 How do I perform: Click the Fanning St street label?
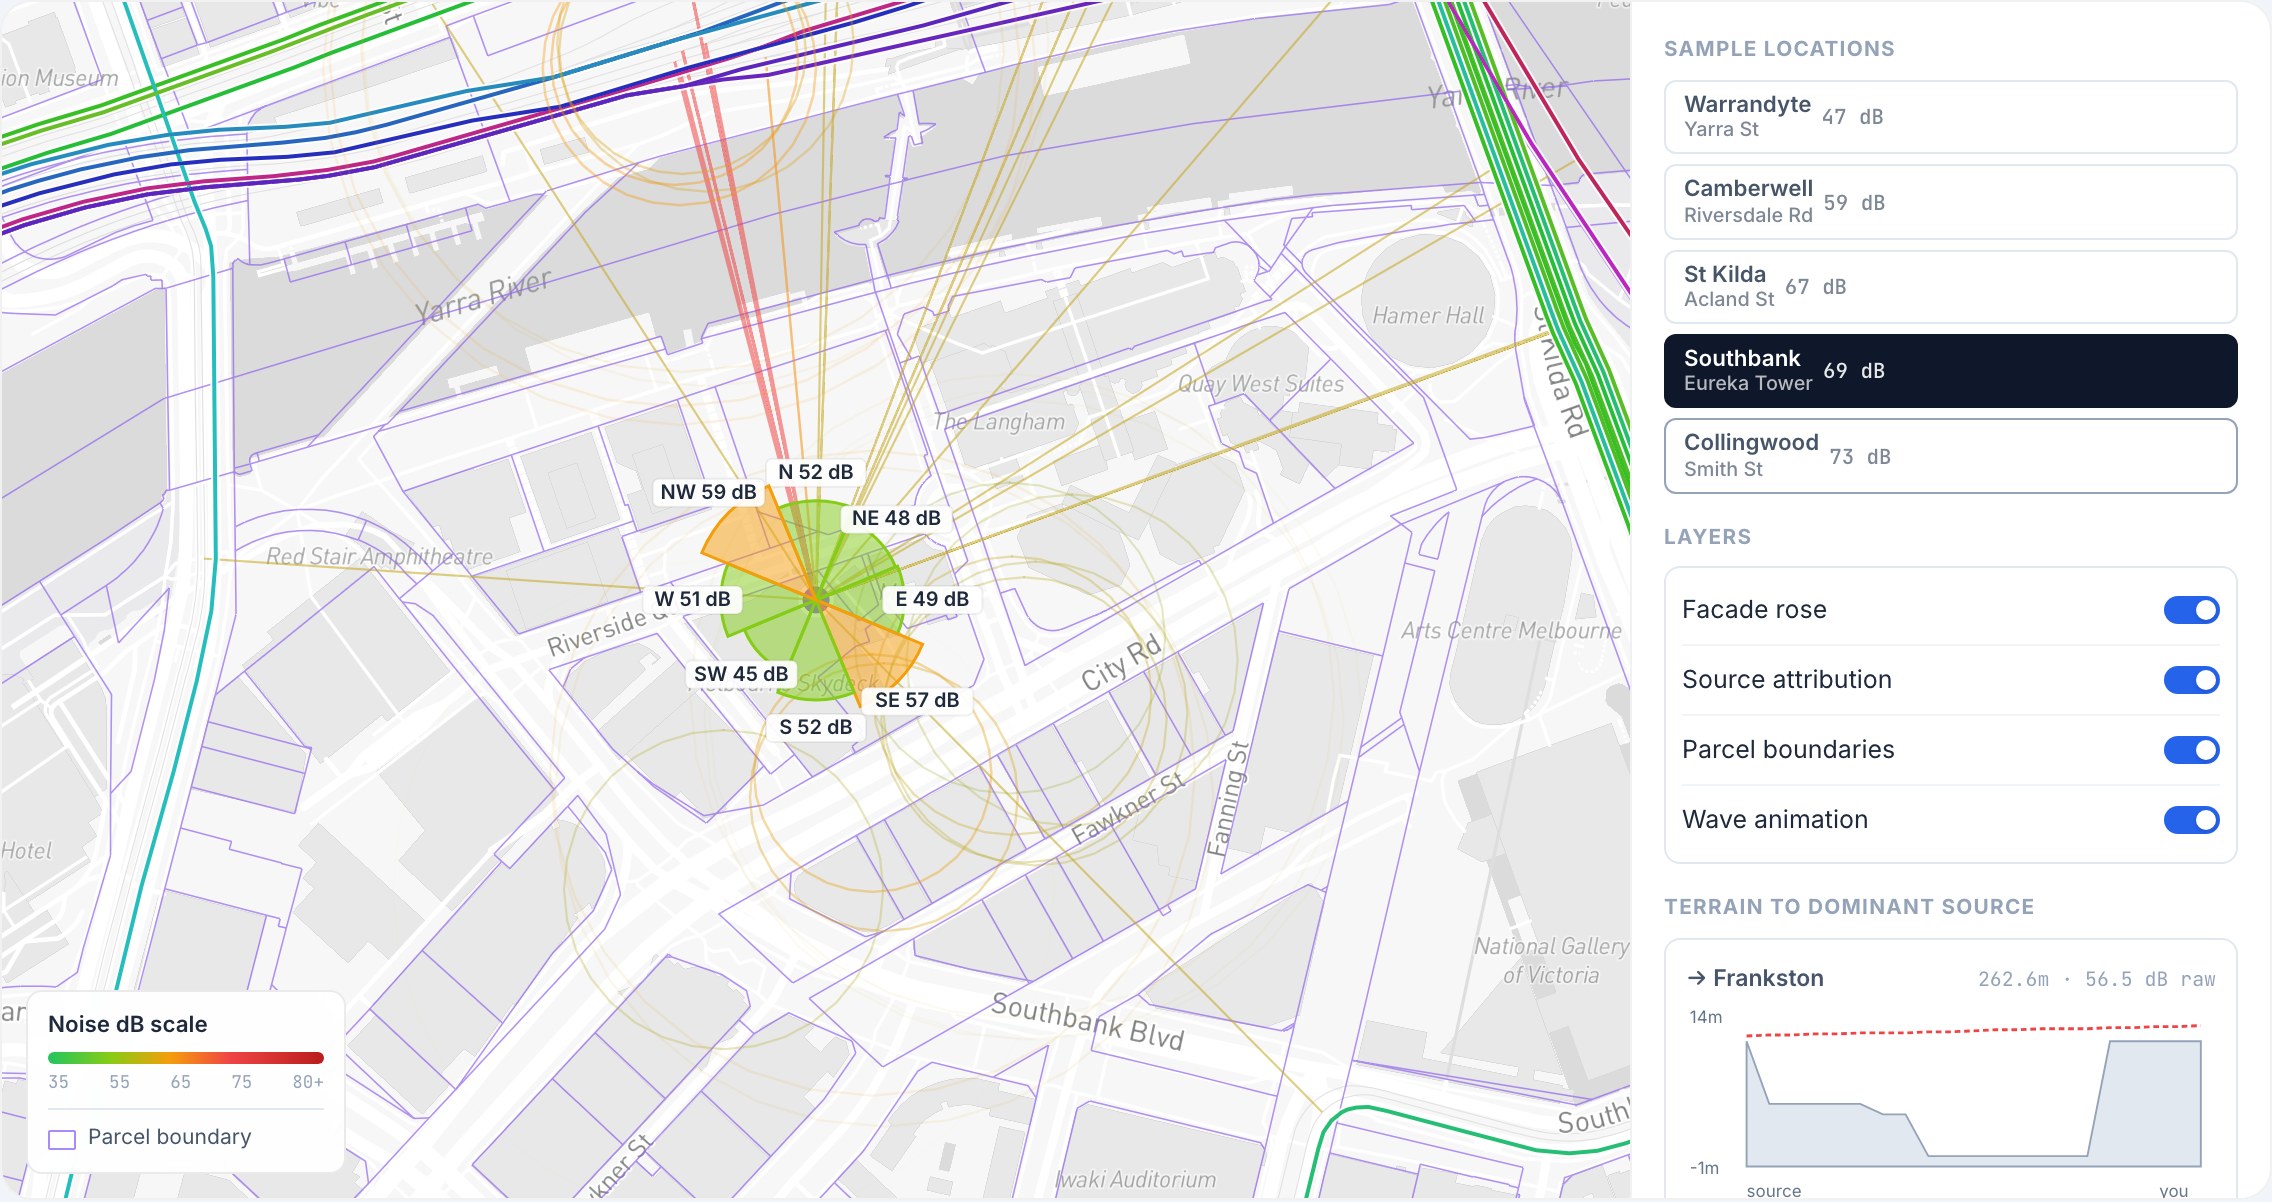[x=1227, y=799]
